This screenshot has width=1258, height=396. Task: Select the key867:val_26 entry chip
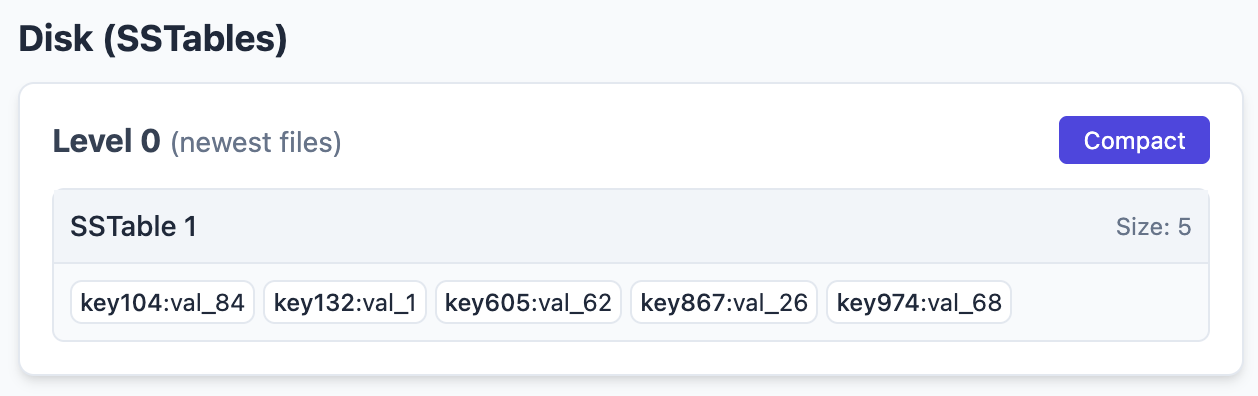[724, 302]
